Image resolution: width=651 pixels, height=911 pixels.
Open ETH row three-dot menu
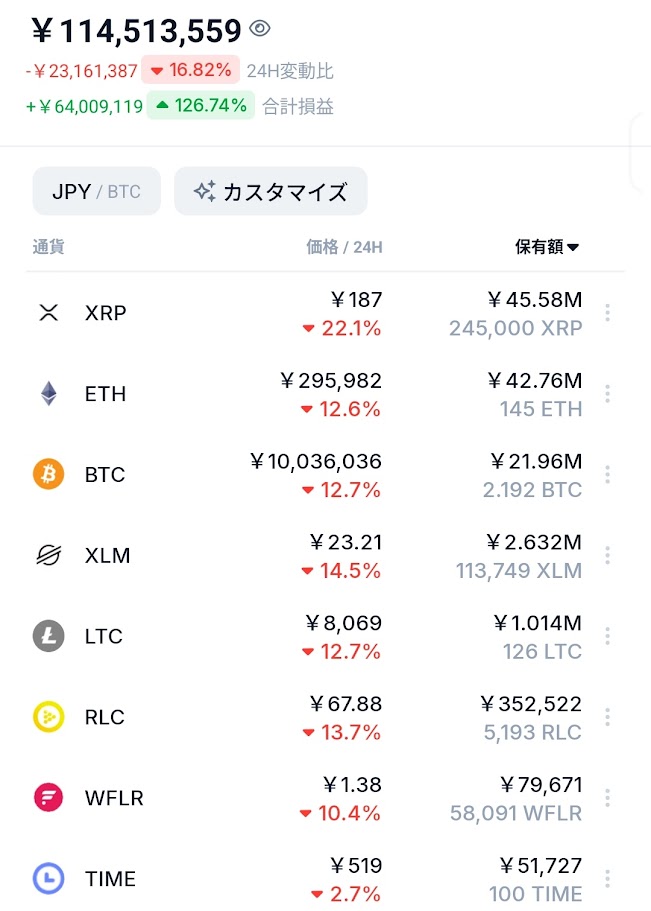coord(607,394)
